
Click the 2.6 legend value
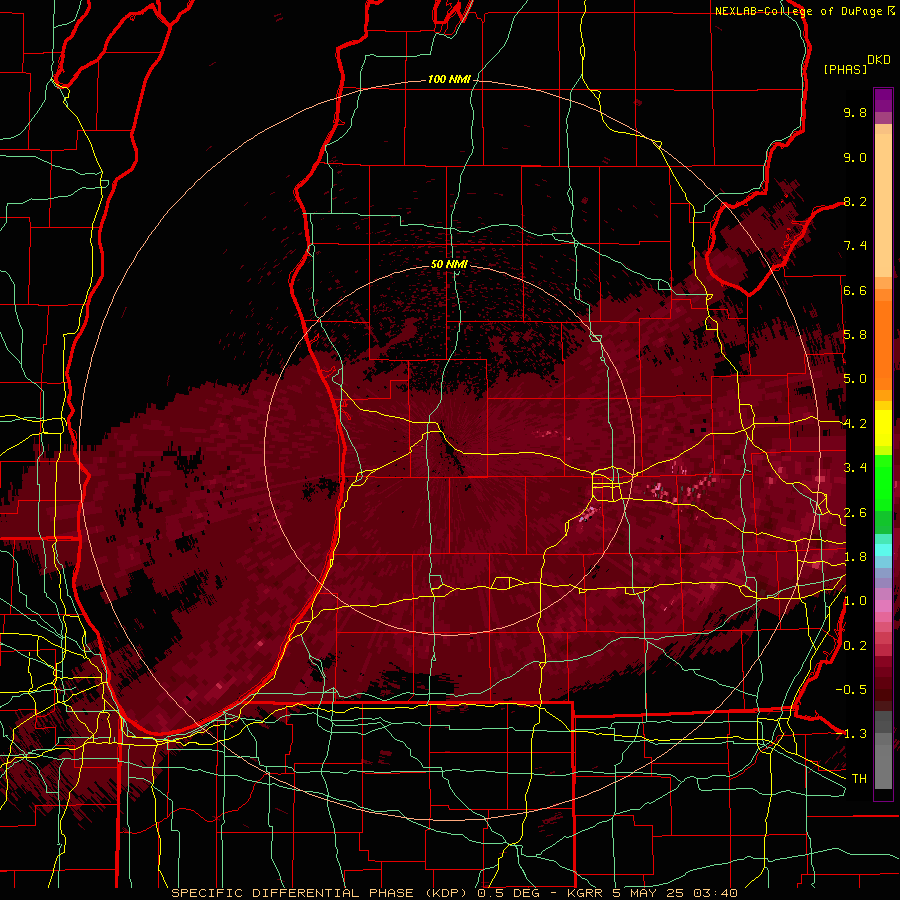[855, 513]
